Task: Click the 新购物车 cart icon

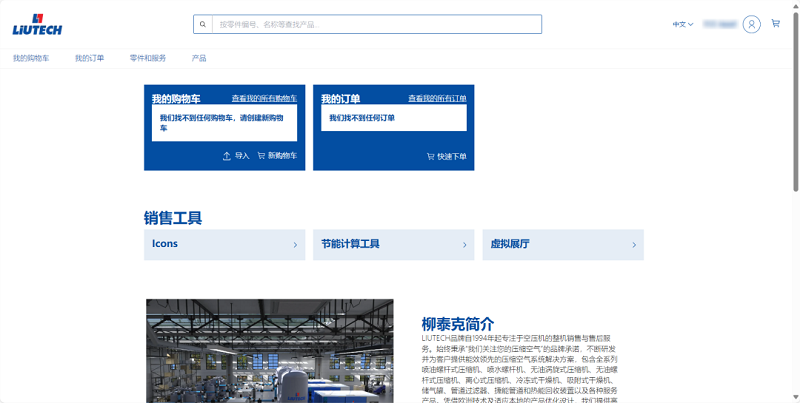Action: tap(261, 156)
